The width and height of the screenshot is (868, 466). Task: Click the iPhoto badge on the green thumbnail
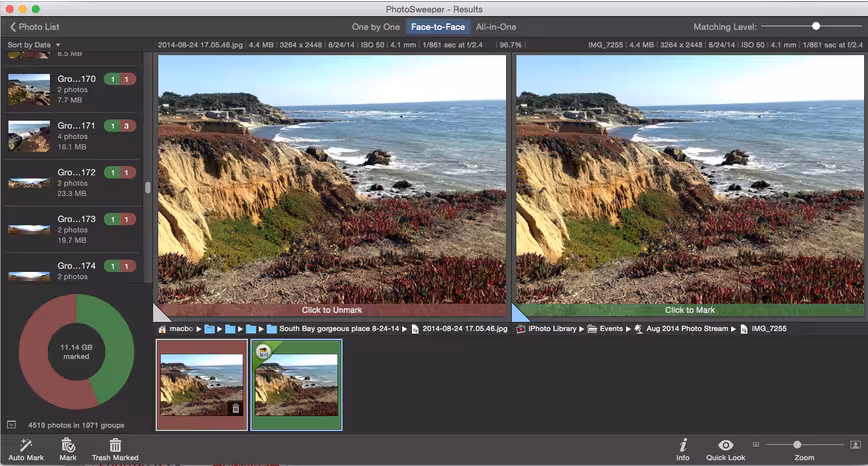(x=264, y=351)
